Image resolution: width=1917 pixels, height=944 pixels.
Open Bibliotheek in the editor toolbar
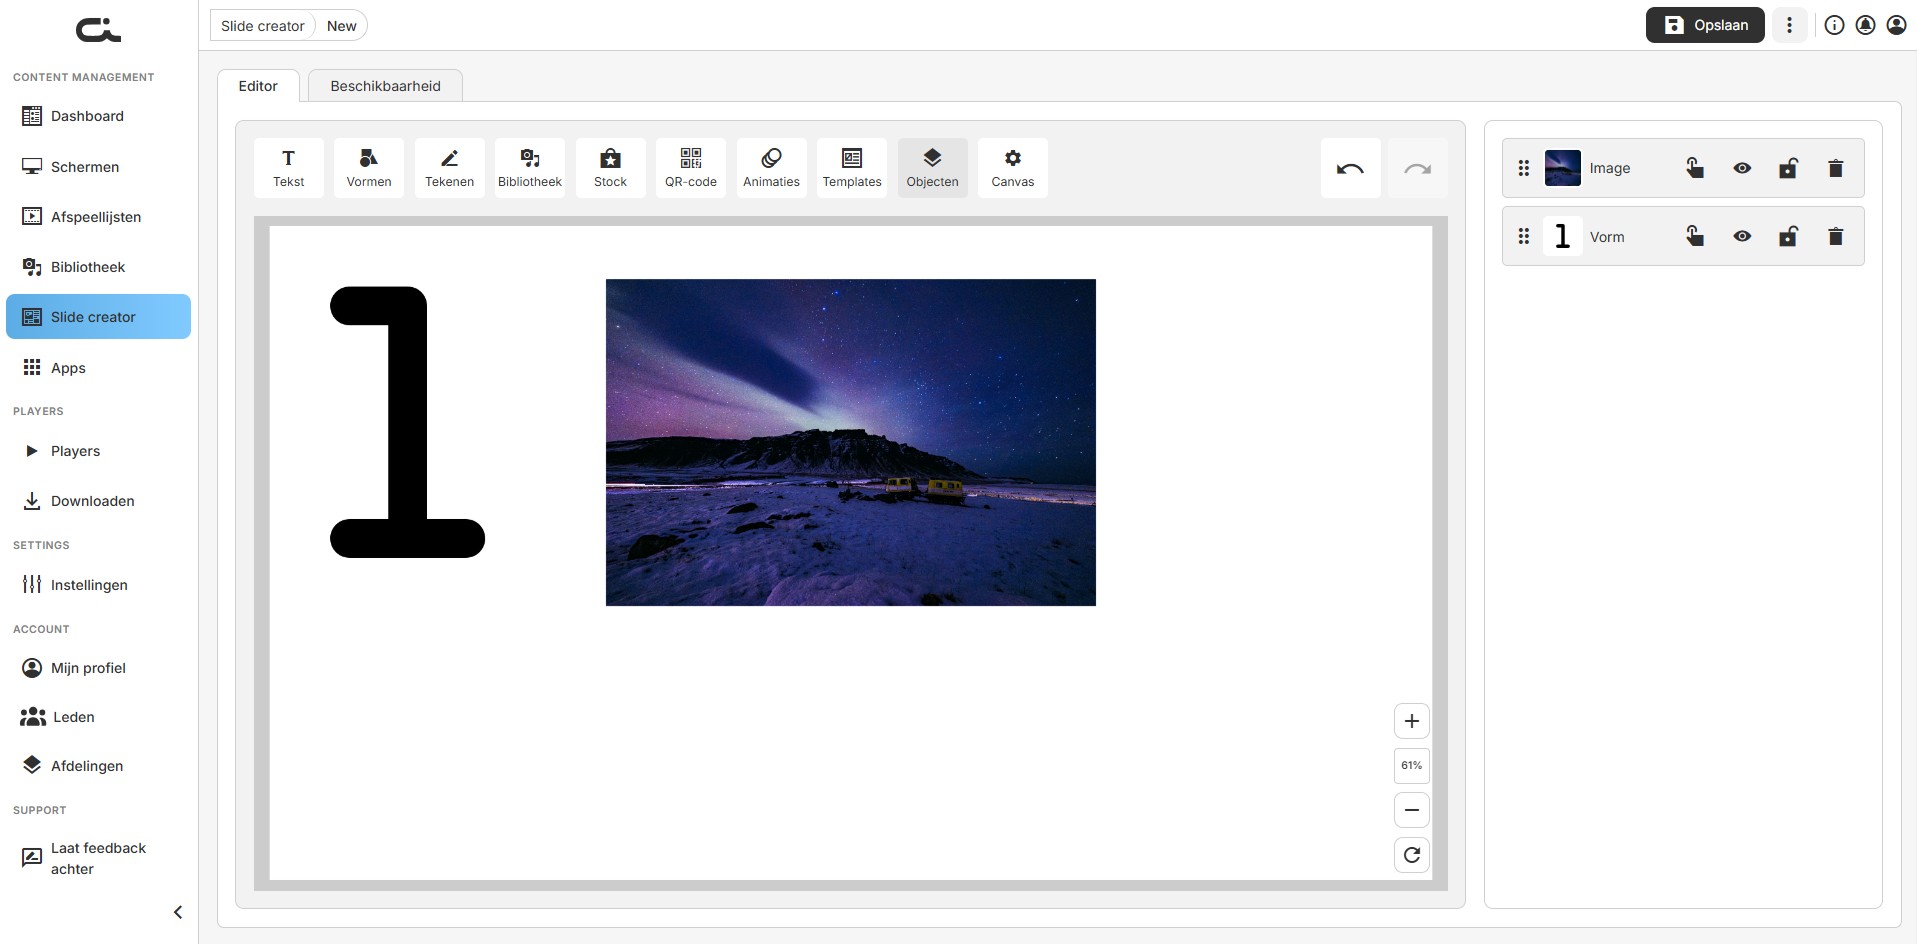coord(530,168)
